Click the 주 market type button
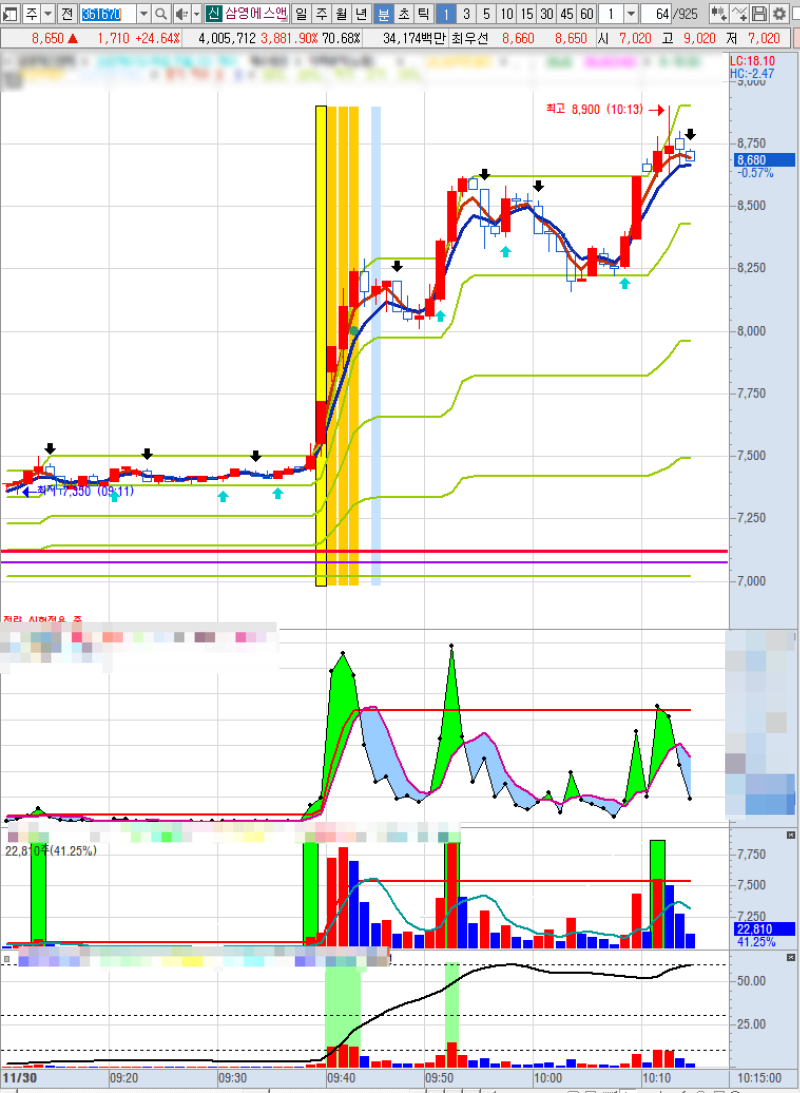This screenshot has height=1093, width=800. [x=31, y=13]
